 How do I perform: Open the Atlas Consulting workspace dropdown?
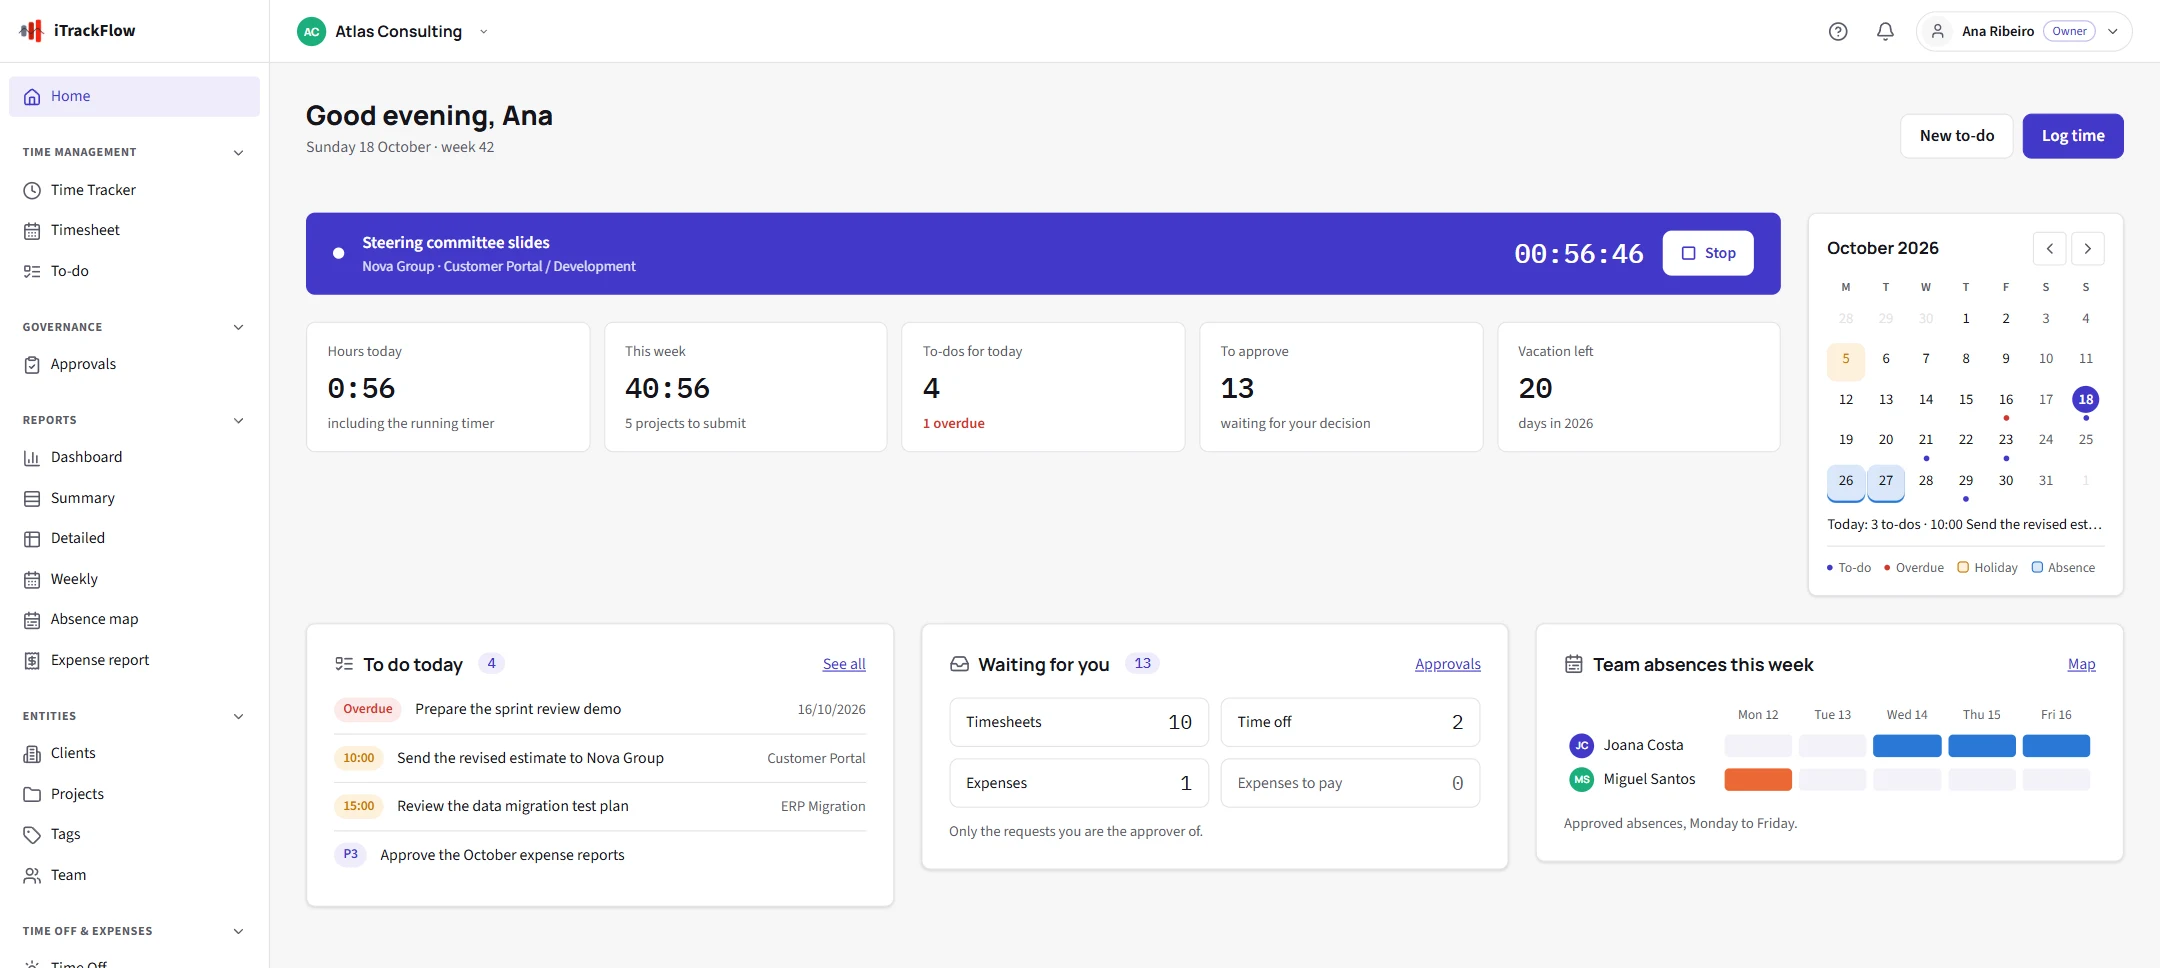[x=484, y=31]
